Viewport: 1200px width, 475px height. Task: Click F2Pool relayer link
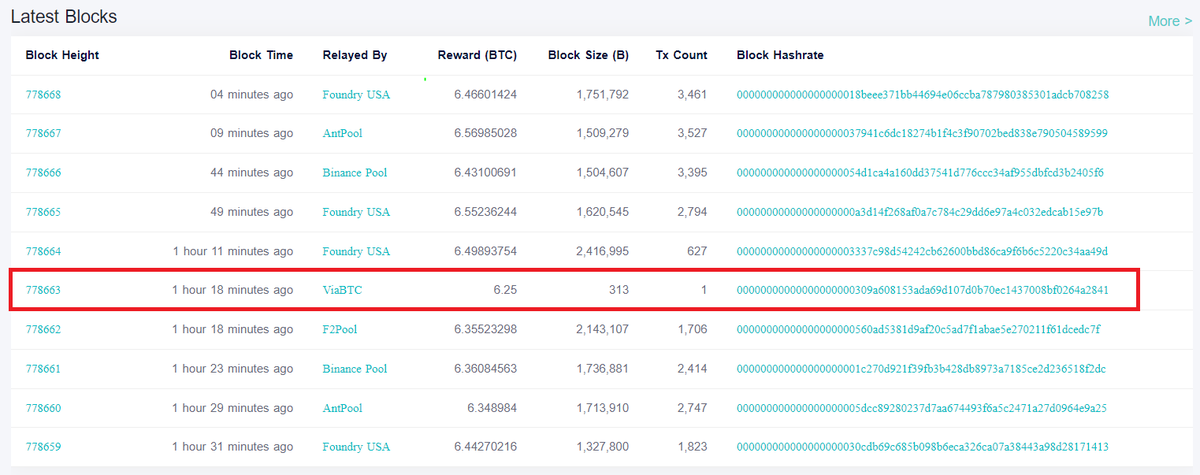click(340, 329)
